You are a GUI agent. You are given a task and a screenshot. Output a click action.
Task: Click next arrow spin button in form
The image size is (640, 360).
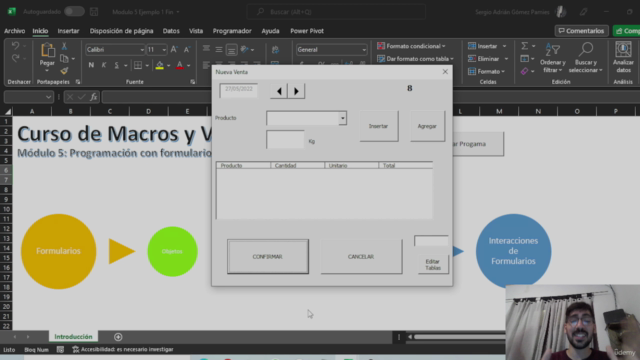(296, 91)
